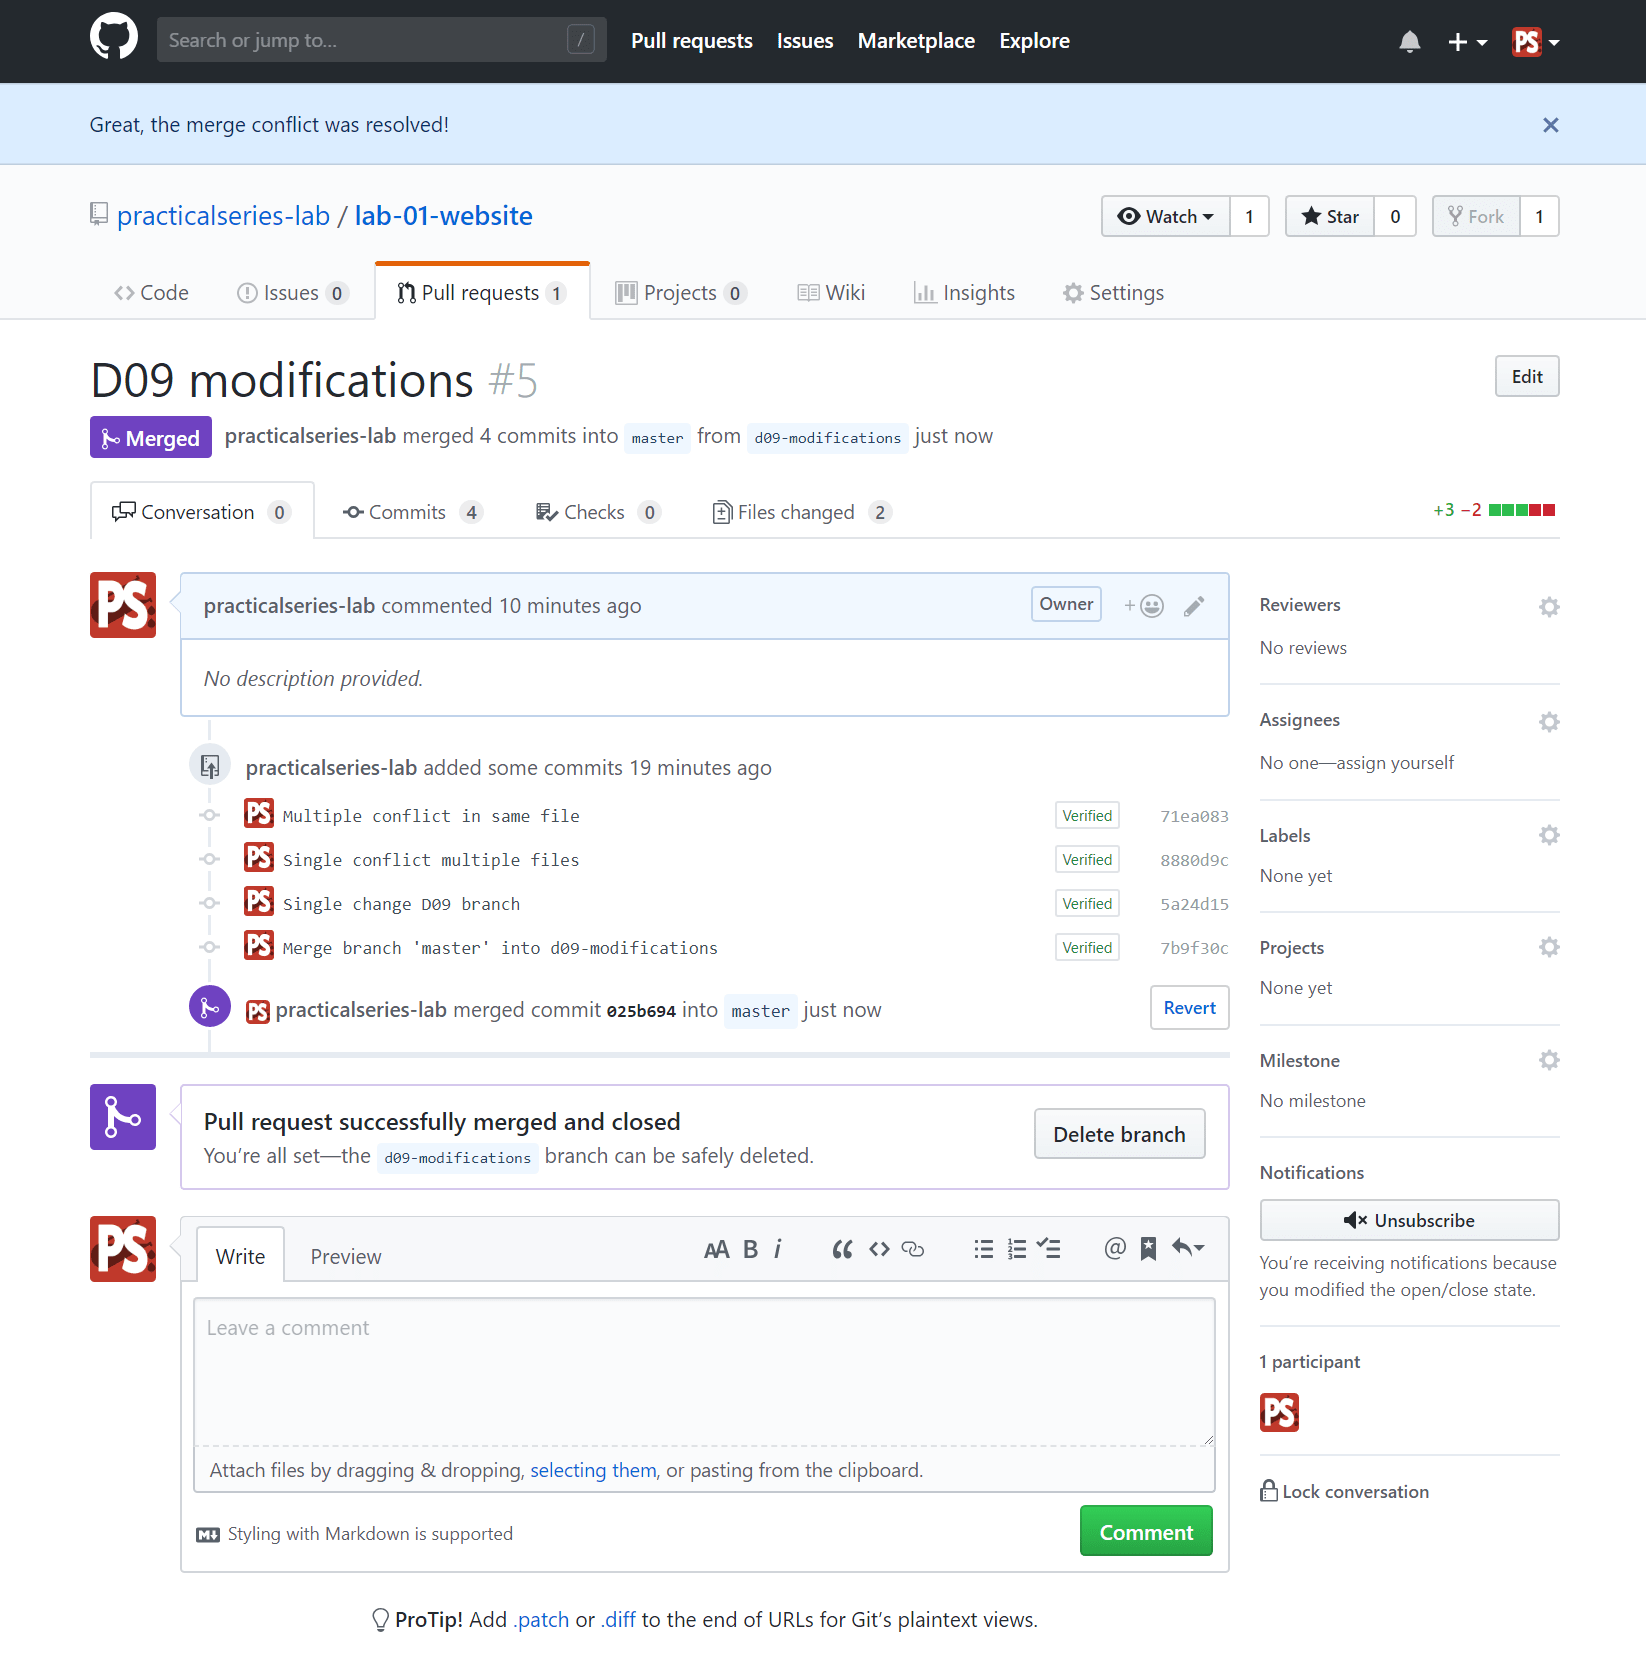
Task: Switch to the repository Issues tab
Action: click(292, 293)
